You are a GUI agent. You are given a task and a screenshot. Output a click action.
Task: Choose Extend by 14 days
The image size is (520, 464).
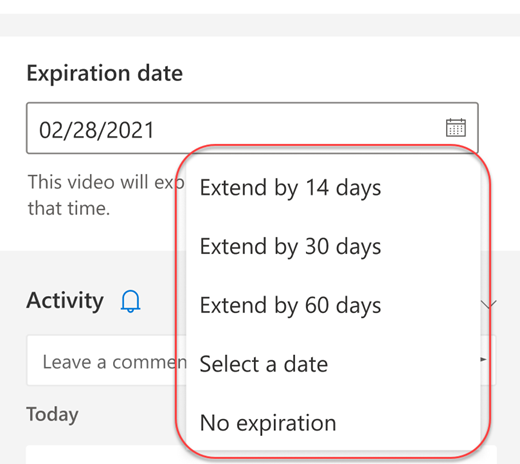point(290,188)
